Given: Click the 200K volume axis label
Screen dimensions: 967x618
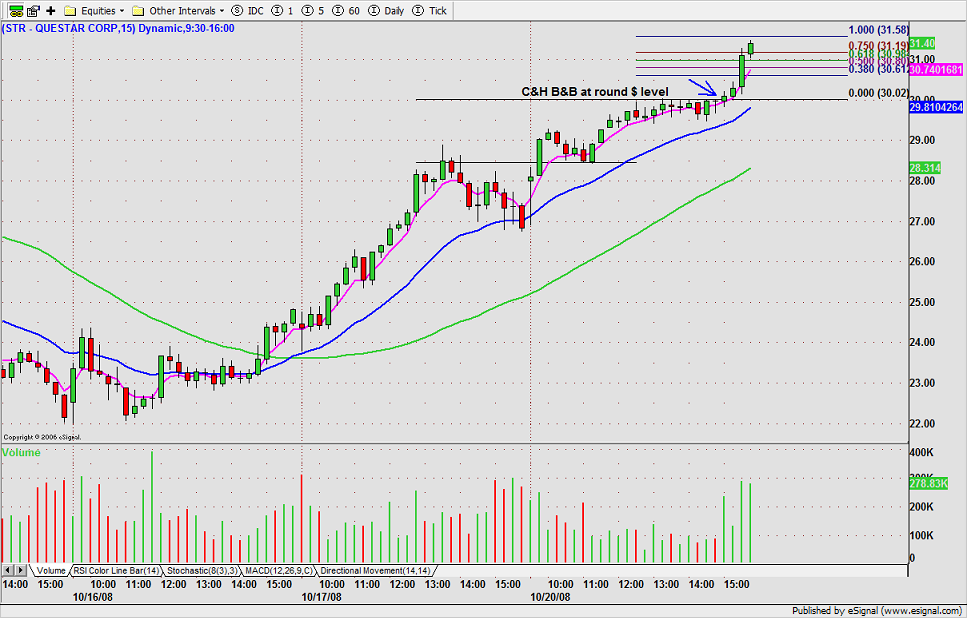Looking at the screenshot, I should click(921, 506).
